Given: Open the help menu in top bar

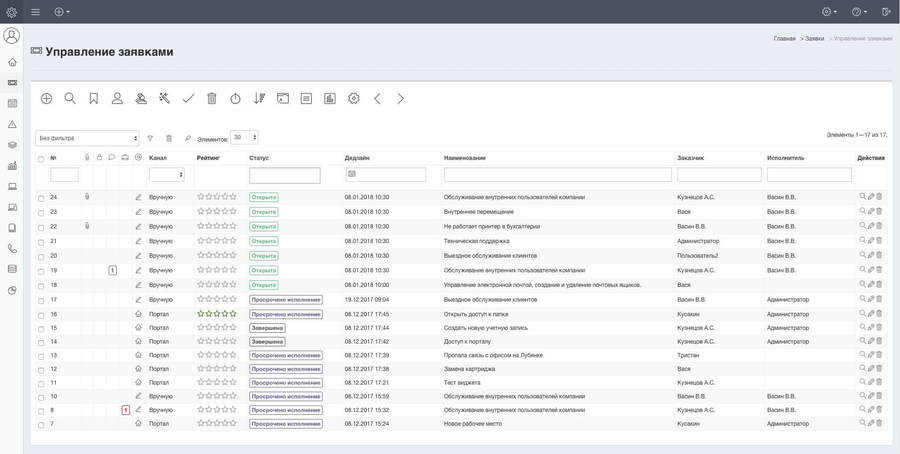Looking at the screenshot, I should click(x=858, y=12).
